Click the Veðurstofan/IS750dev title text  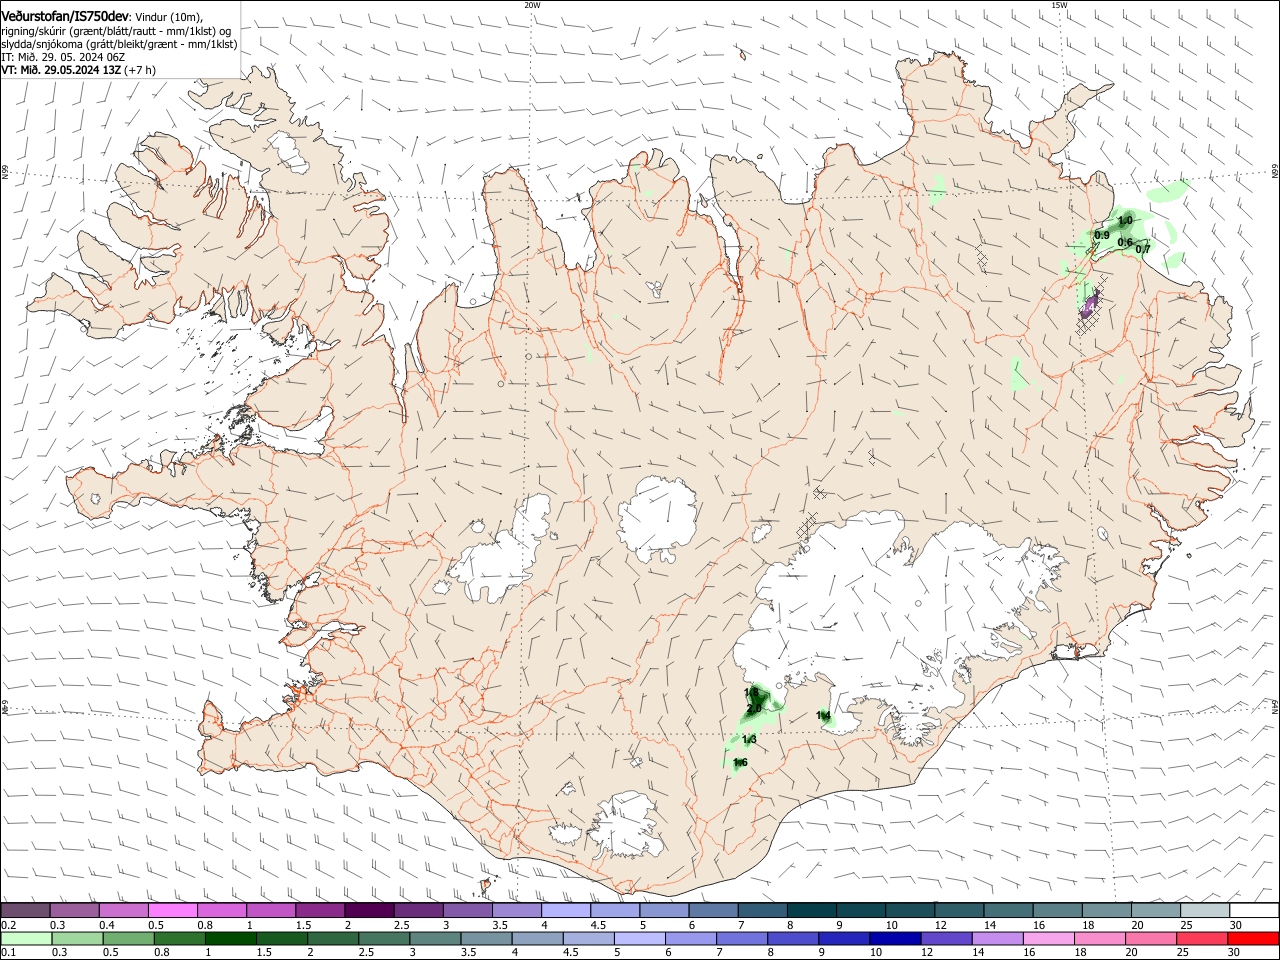point(66,17)
